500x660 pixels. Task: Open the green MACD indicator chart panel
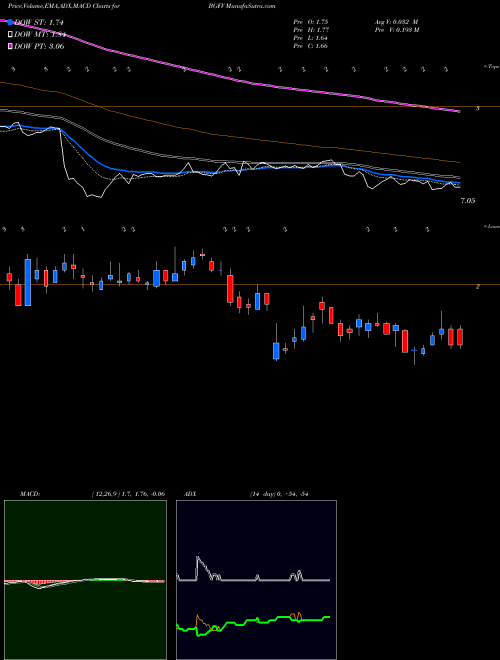coord(85,580)
